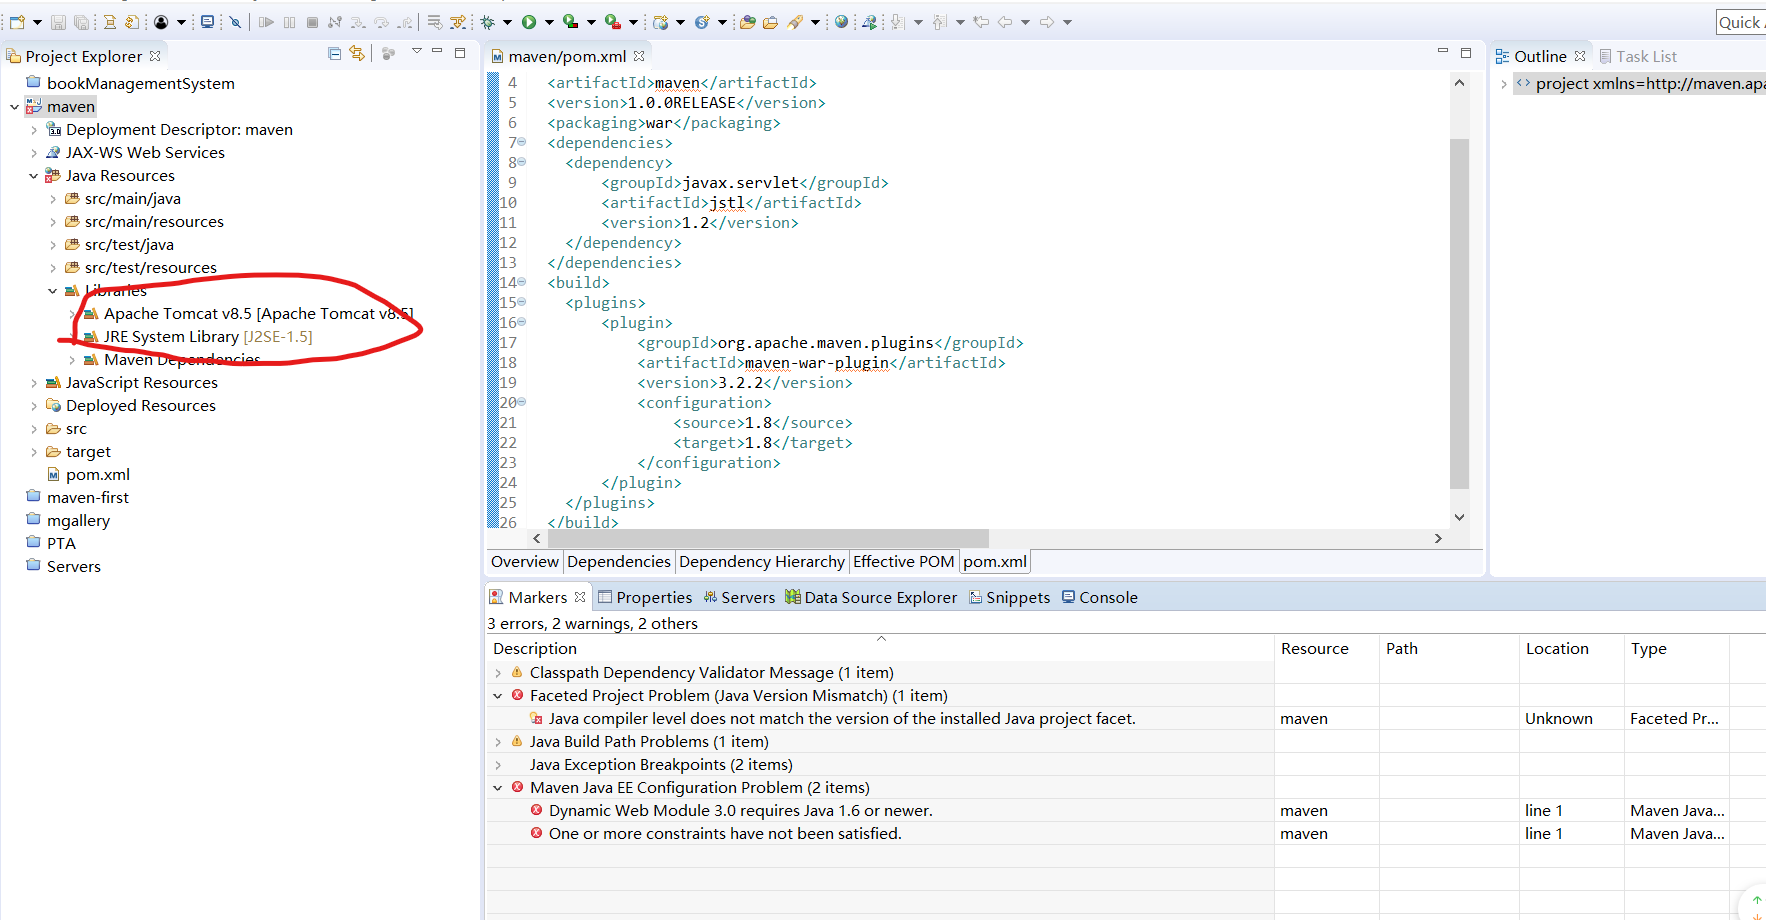The image size is (1766, 920).
Task: Click the green Run icon
Action: pyautogui.click(x=529, y=22)
